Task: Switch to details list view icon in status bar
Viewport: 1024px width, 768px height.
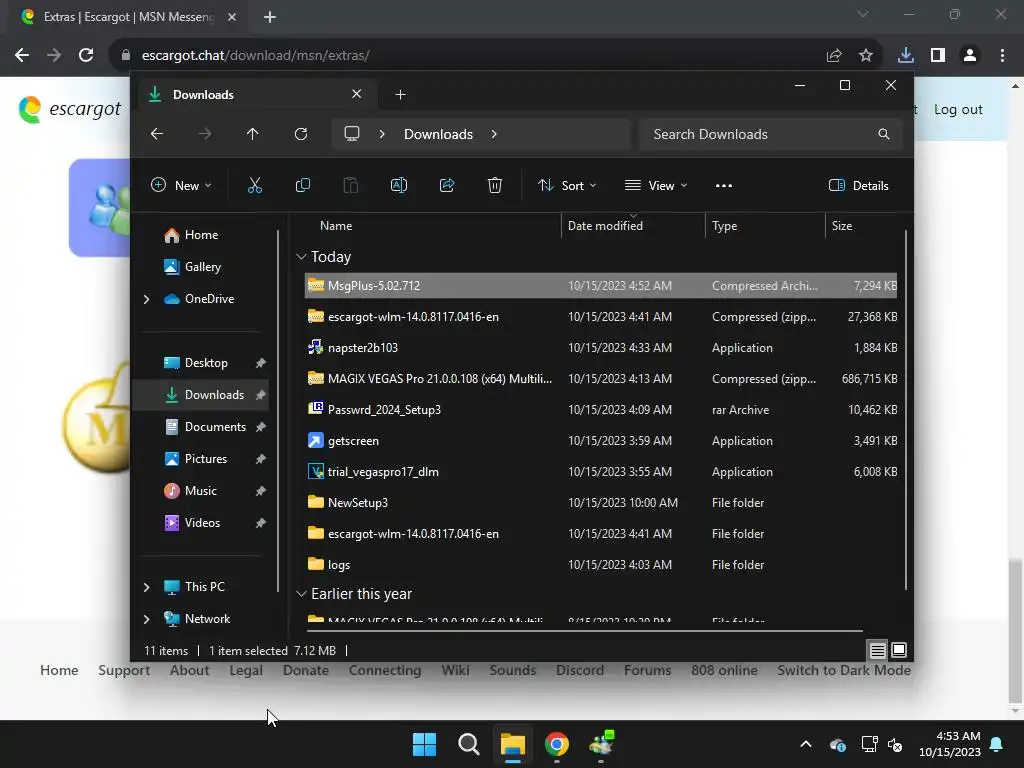Action: coord(877,650)
